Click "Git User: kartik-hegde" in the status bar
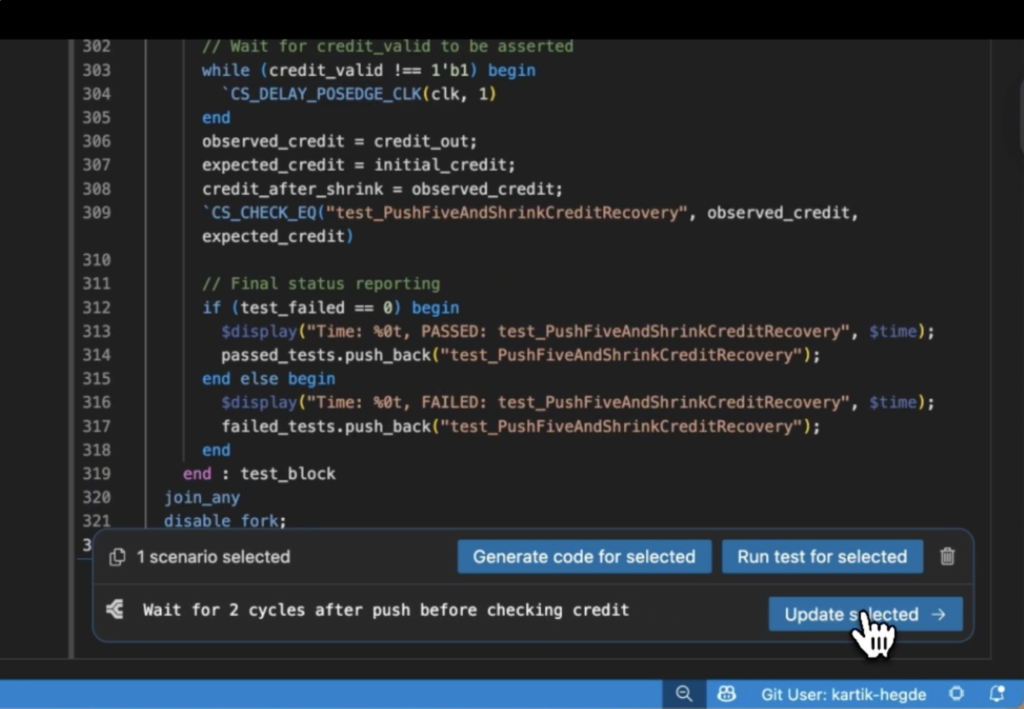Screen dimensions: 1024x709 (x=843, y=694)
